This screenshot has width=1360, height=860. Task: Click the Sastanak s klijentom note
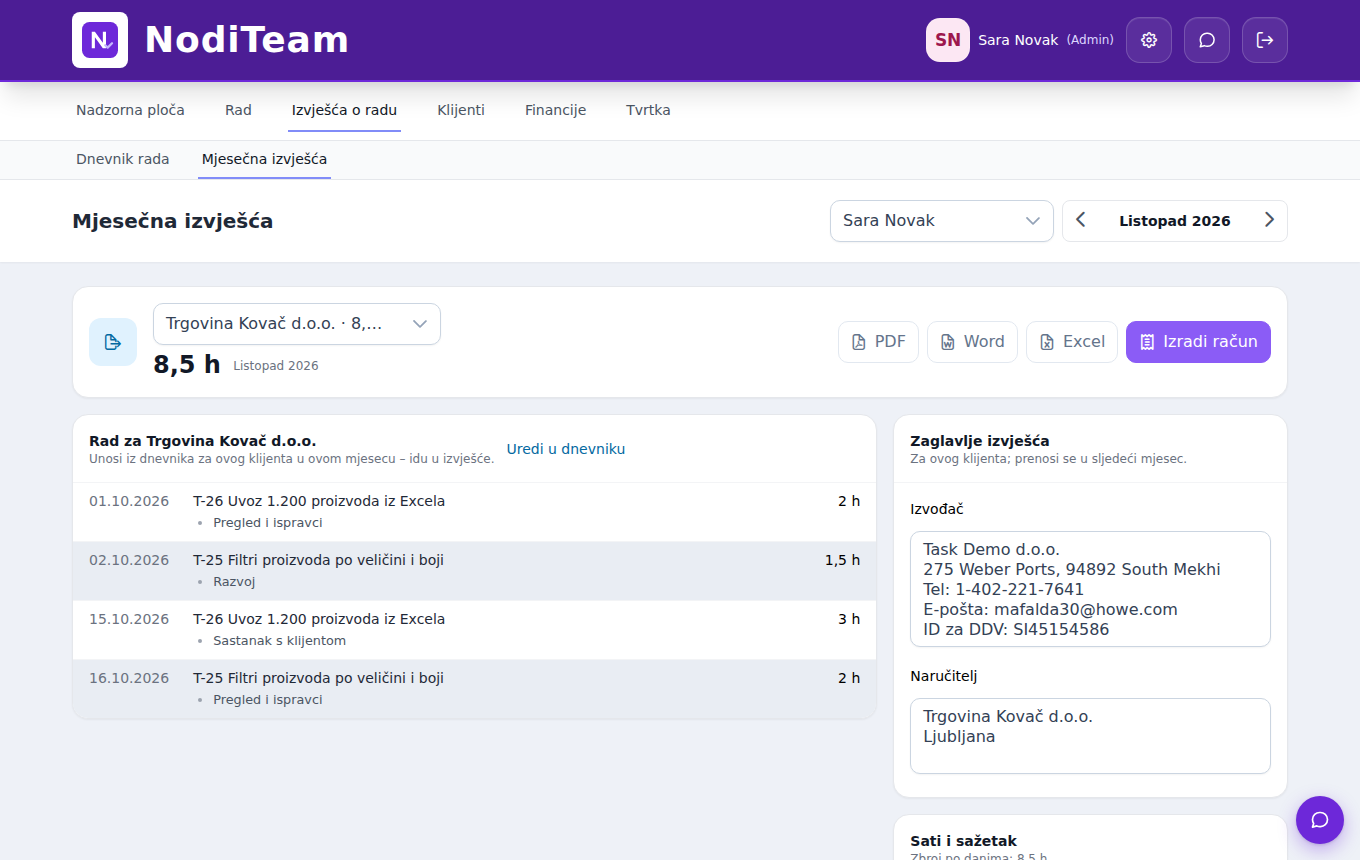[279, 641]
